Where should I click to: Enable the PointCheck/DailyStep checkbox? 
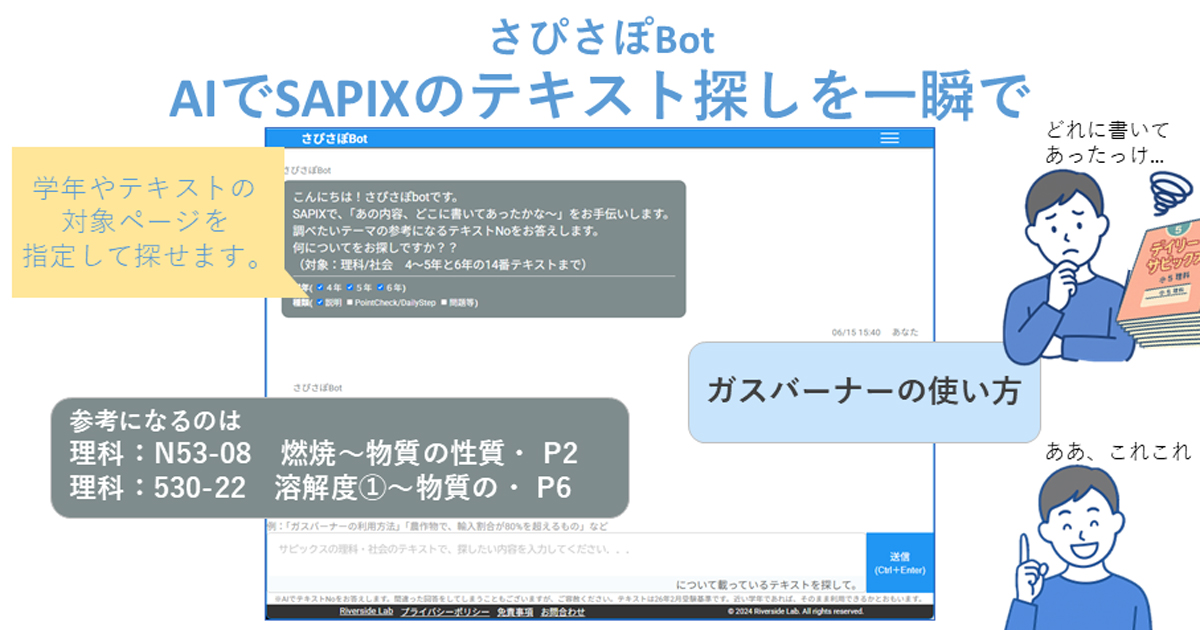pyautogui.click(x=350, y=302)
